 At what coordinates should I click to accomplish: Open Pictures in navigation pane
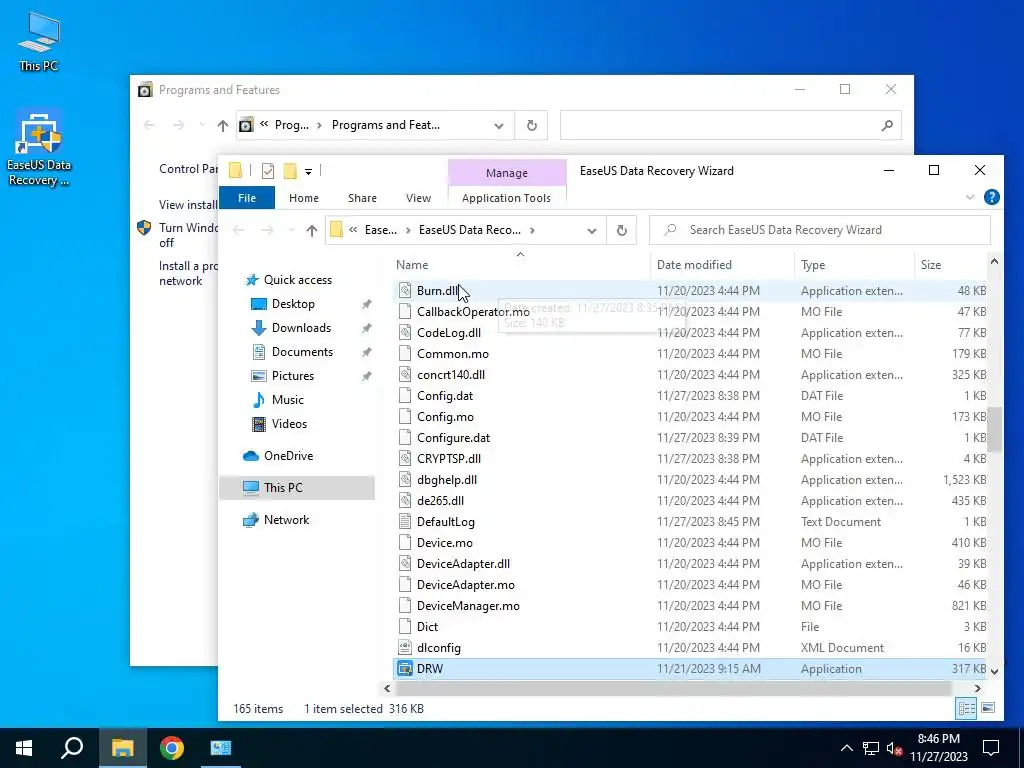point(293,376)
